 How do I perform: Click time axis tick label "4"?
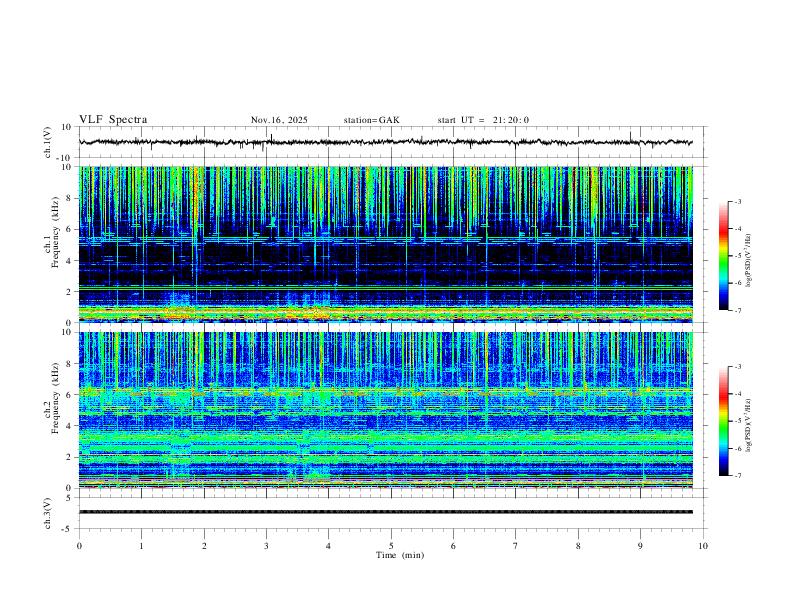pos(329,546)
